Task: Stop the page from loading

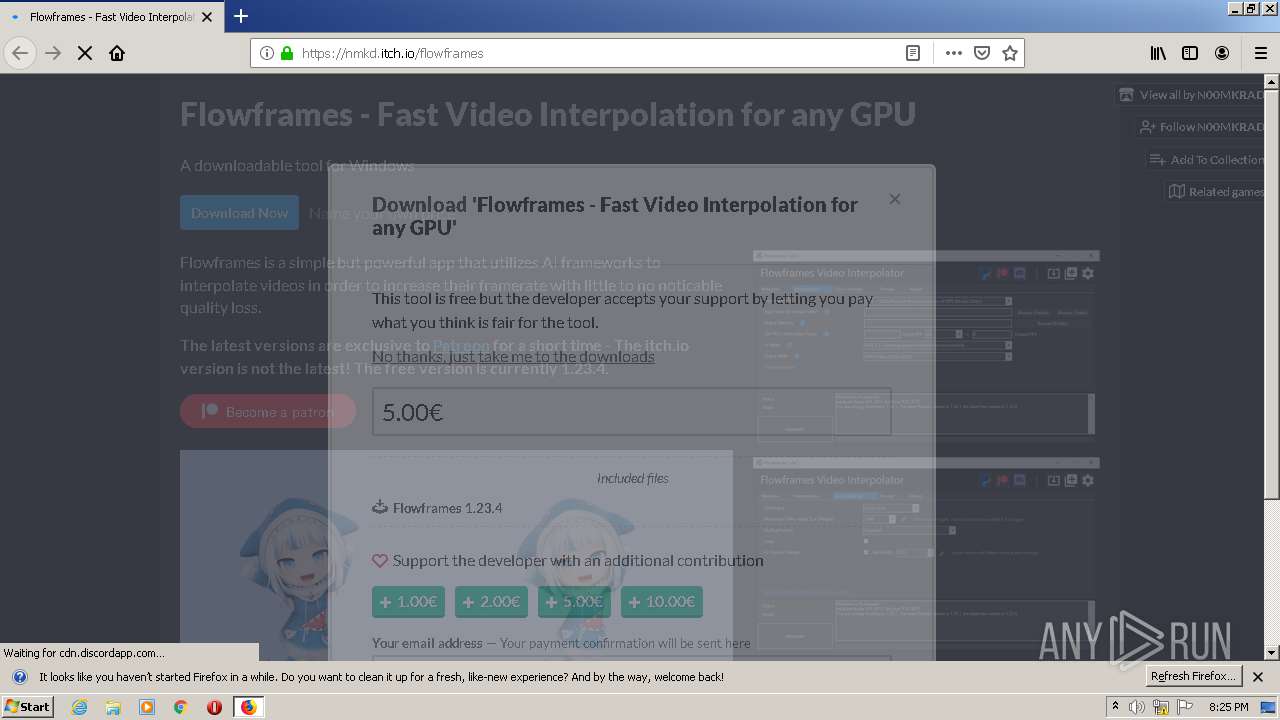Action: pos(85,53)
